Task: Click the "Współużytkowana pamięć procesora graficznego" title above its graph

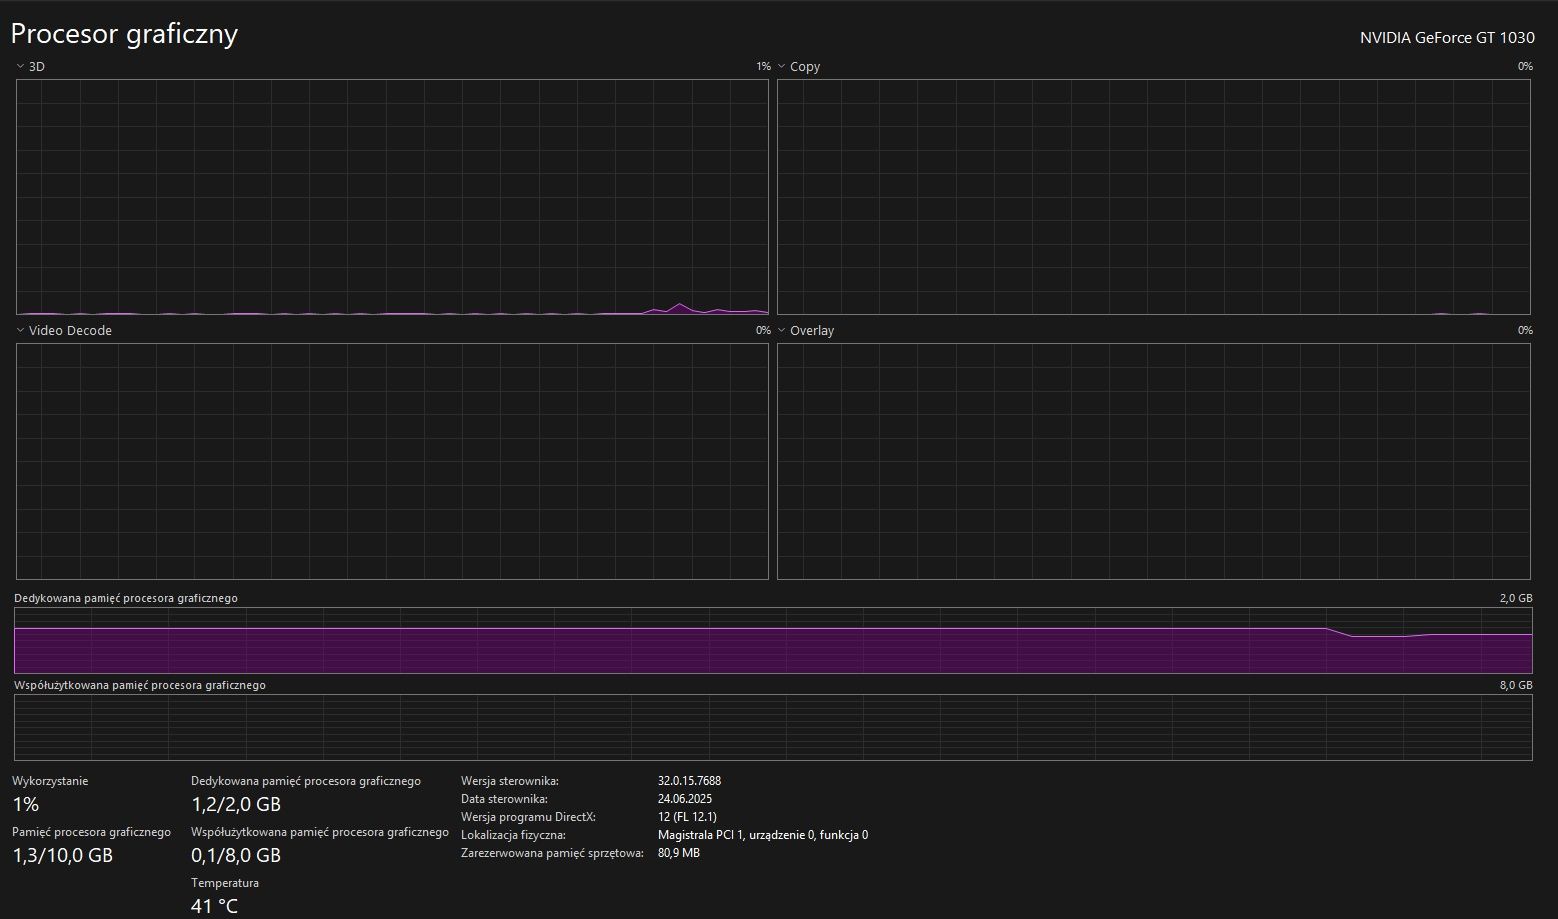Action: pos(140,685)
